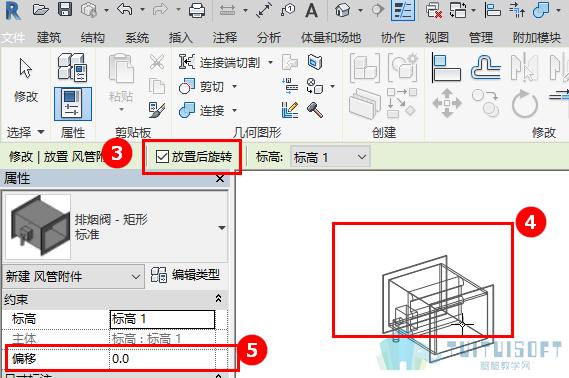Switch to the 建筑 ribbon tab
569x378 pixels.
click(x=49, y=37)
